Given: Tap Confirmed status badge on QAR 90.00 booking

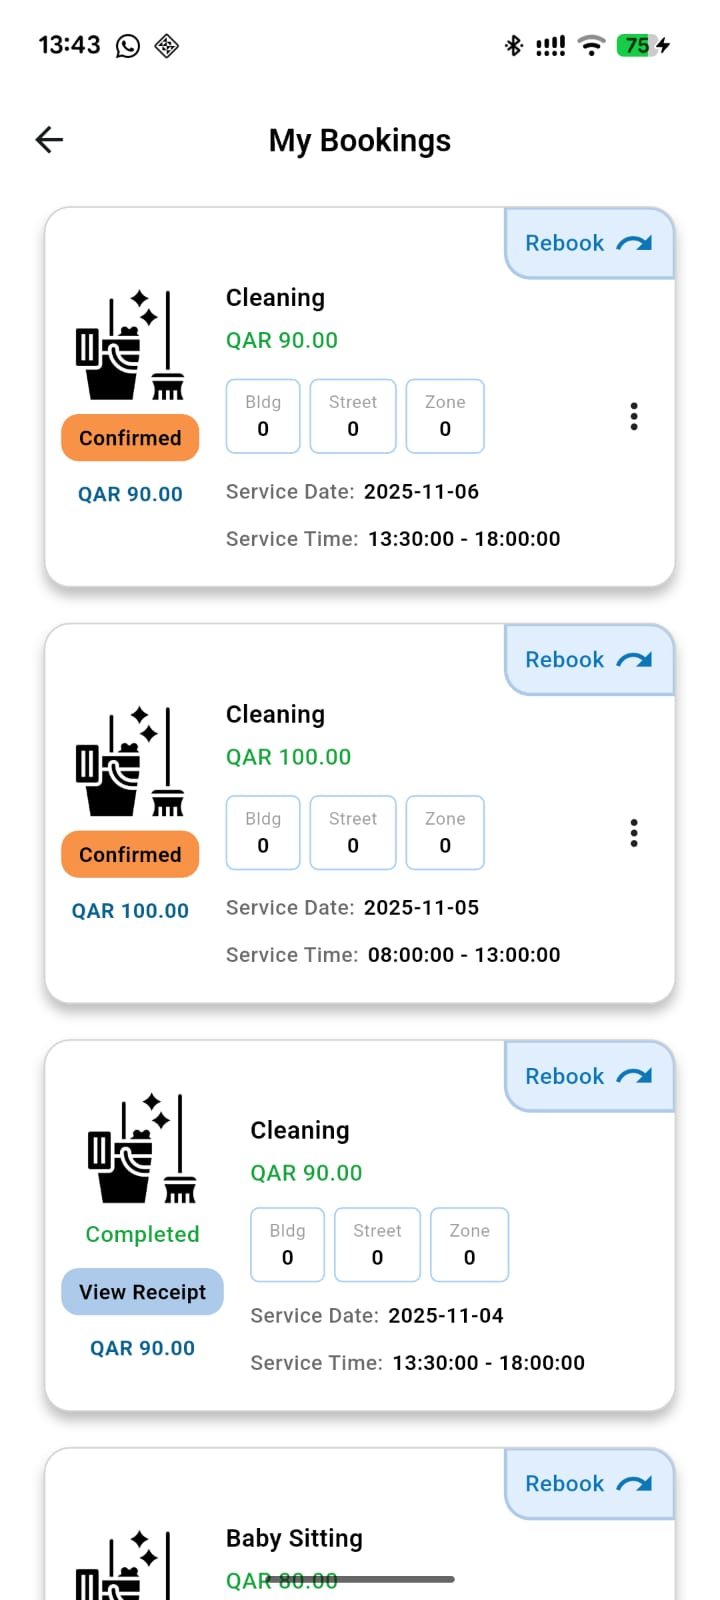Looking at the screenshot, I should 130,438.
